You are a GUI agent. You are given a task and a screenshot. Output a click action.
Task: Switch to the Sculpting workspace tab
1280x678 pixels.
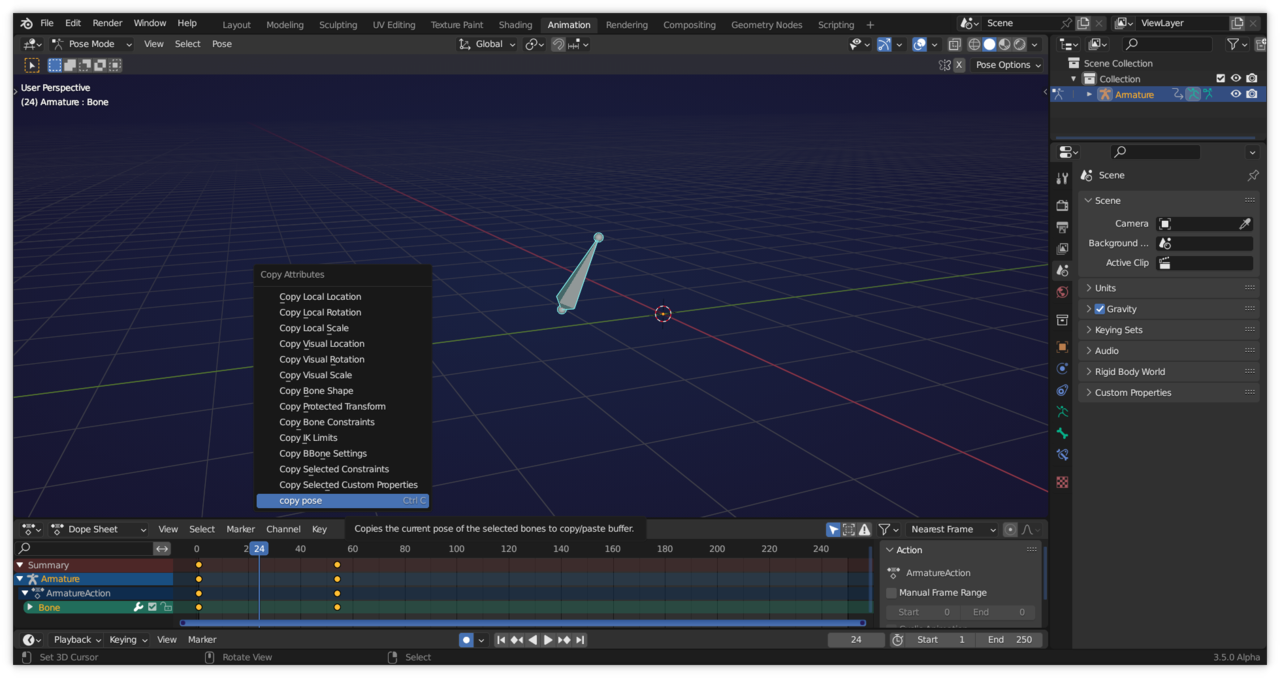pos(338,25)
